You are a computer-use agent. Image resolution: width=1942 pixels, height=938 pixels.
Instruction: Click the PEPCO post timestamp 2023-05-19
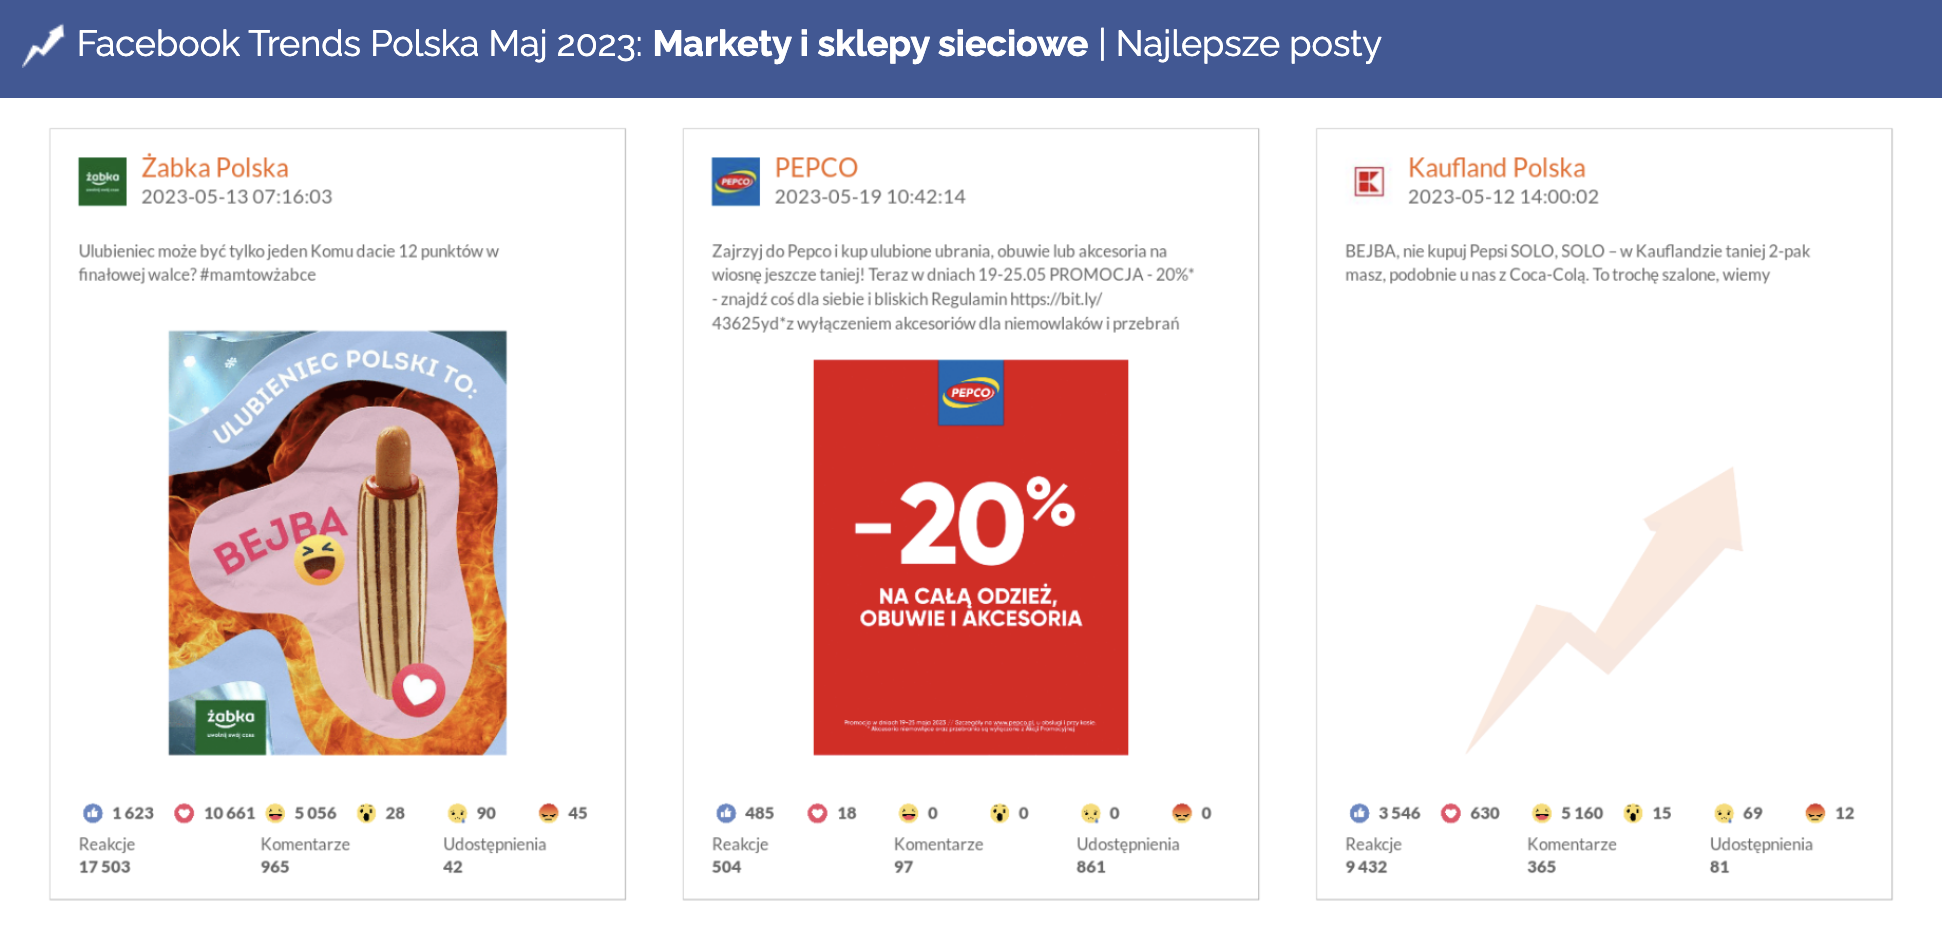869,197
